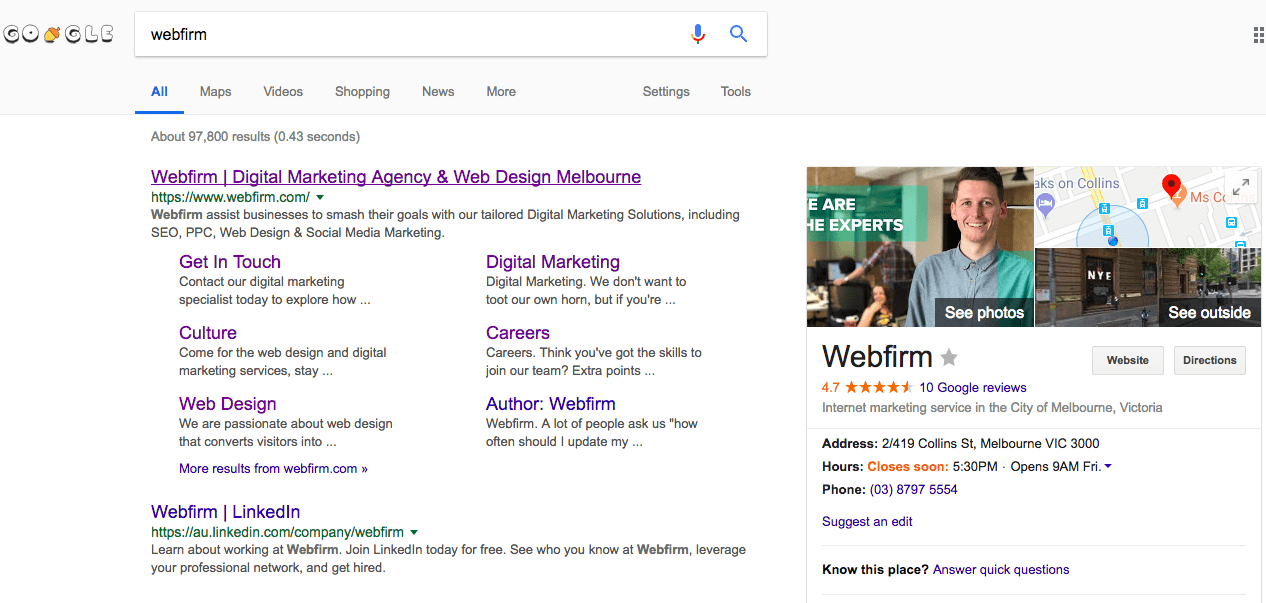Screen dimensions: 1266x603
Task: Switch to the Maps tab
Action: coord(215,91)
